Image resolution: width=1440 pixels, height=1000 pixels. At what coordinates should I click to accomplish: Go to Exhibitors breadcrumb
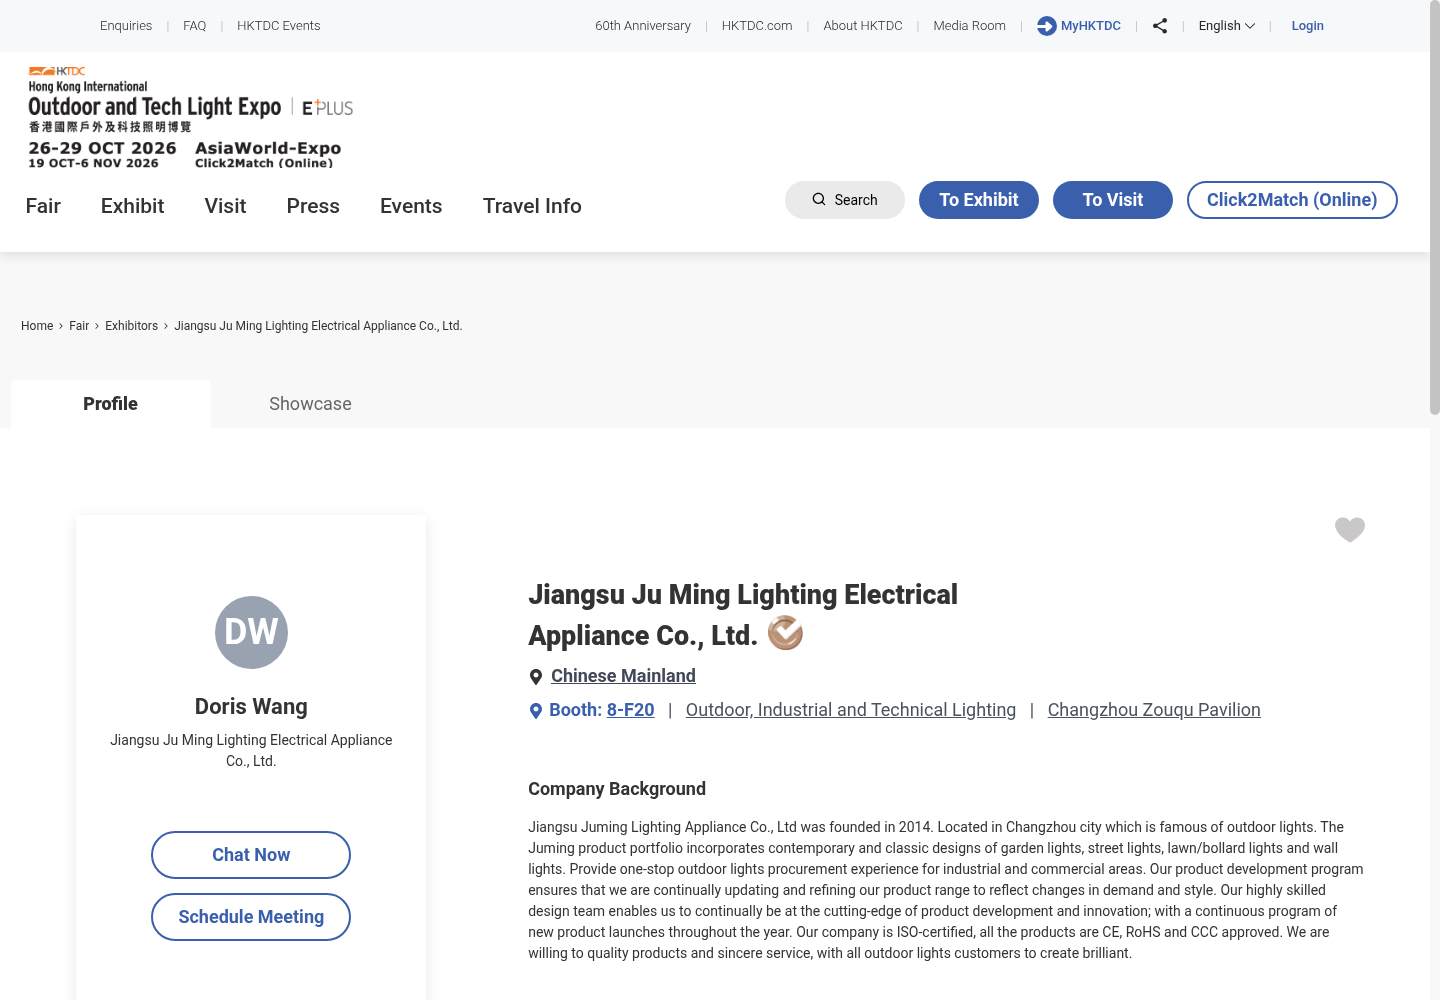[x=132, y=326]
